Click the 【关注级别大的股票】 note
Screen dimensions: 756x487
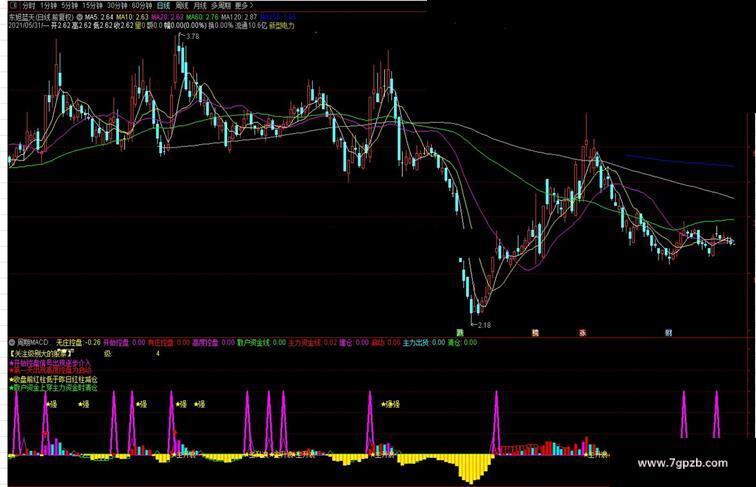(x=42, y=353)
